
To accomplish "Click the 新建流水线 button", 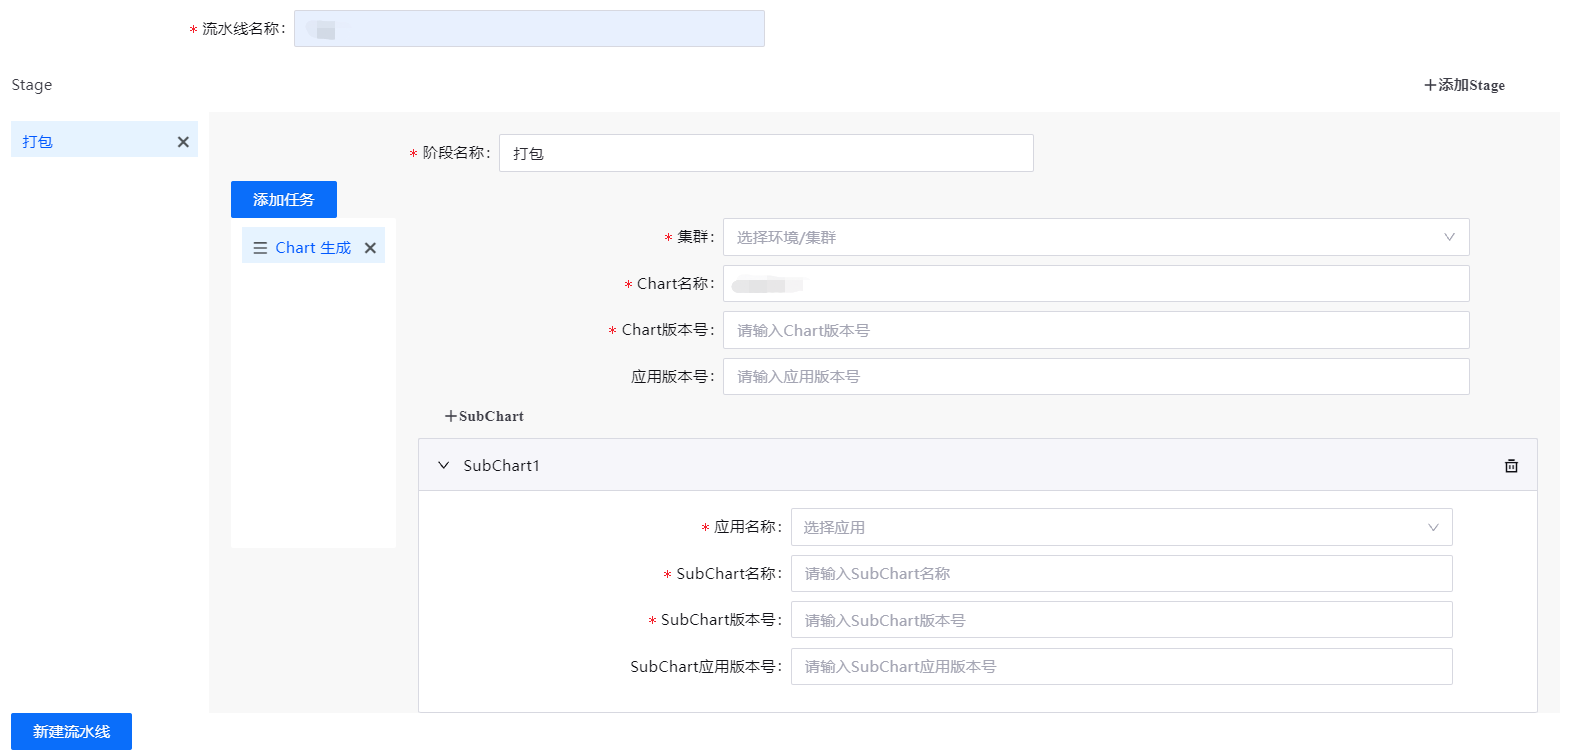I will [x=71, y=731].
